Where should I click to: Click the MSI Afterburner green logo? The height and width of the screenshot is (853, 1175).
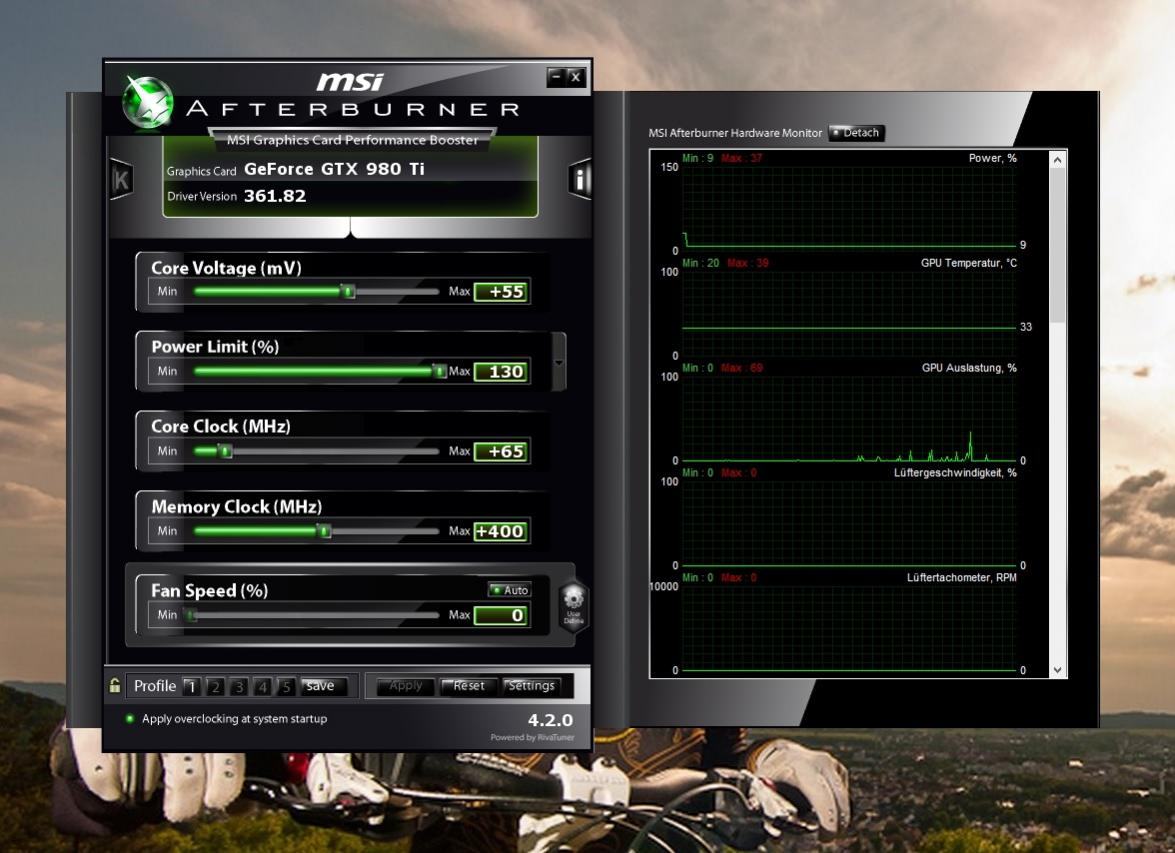click(148, 102)
